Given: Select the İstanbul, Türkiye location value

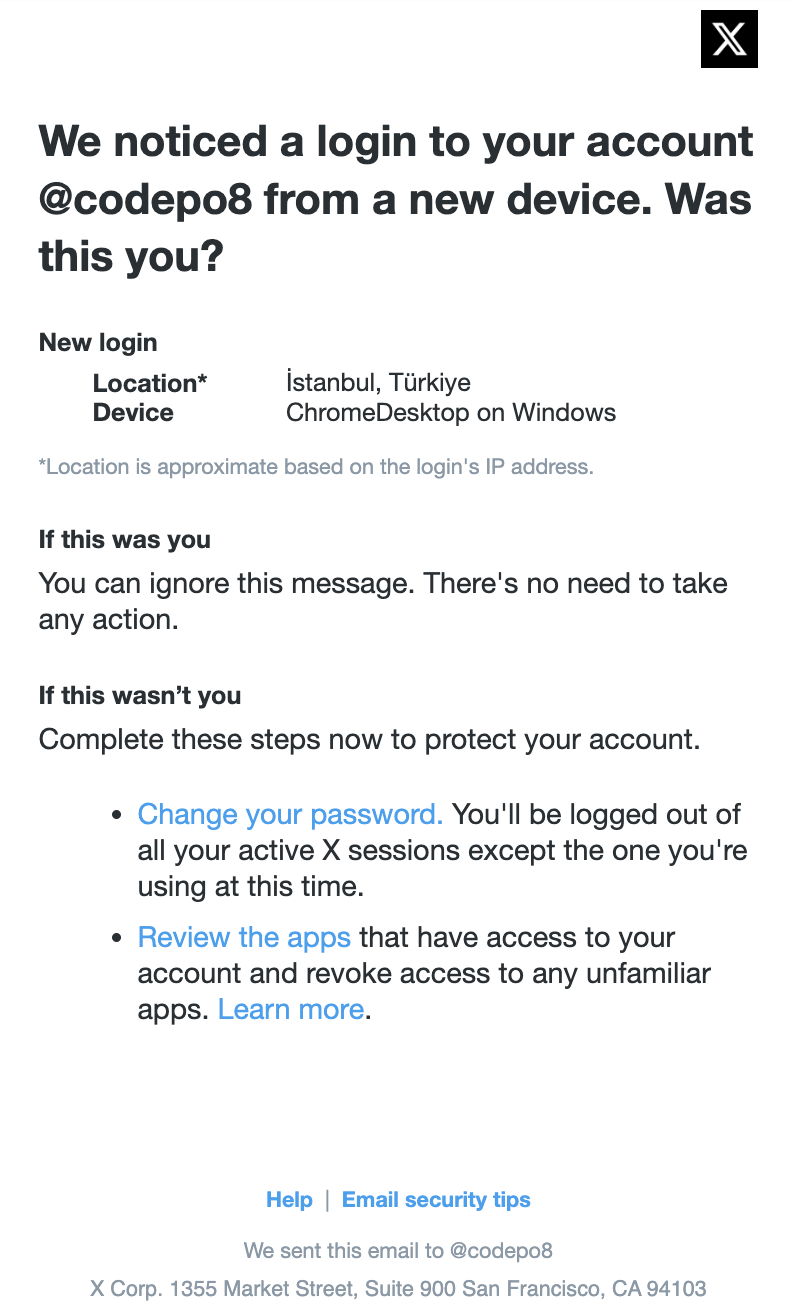Looking at the screenshot, I should pyautogui.click(x=378, y=383).
